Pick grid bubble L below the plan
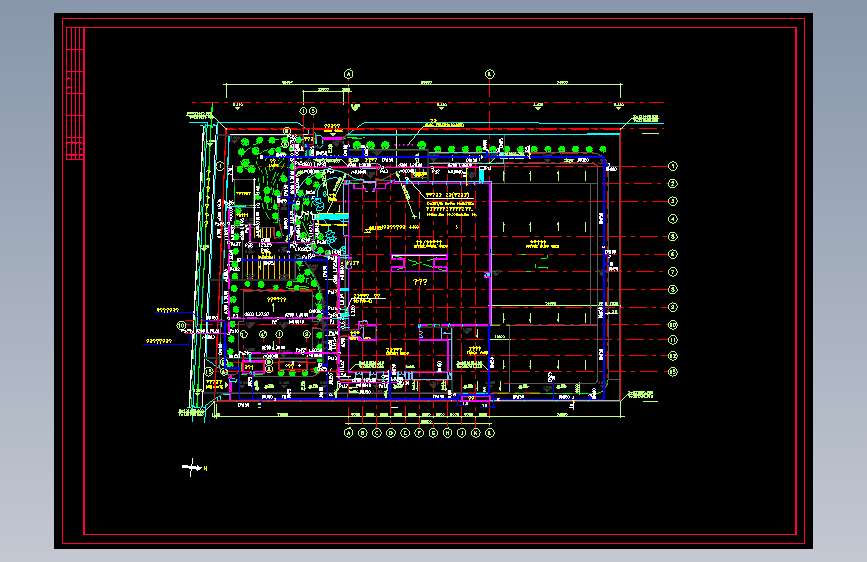Image resolution: width=867 pixels, height=562 pixels. coord(489,433)
